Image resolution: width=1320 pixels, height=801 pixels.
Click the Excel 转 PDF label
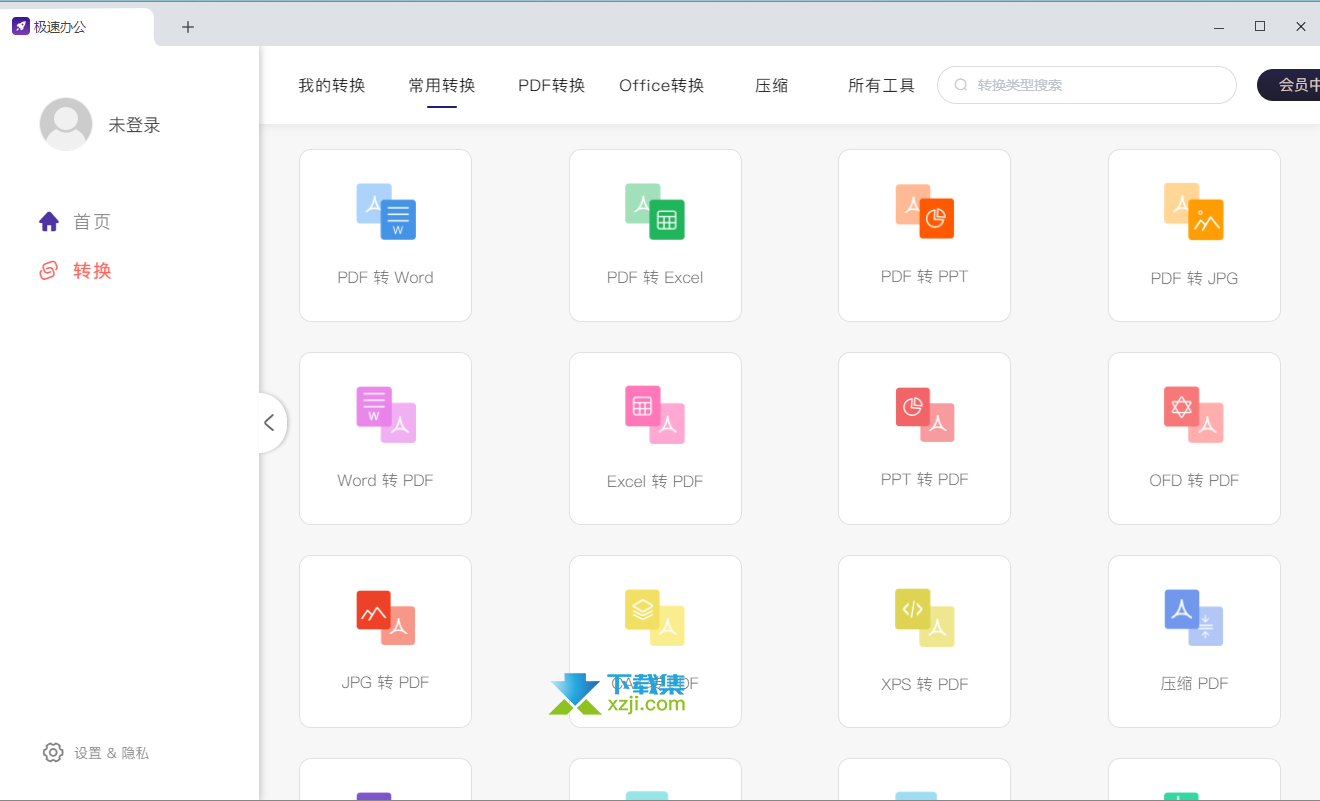click(x=655, y=481)
